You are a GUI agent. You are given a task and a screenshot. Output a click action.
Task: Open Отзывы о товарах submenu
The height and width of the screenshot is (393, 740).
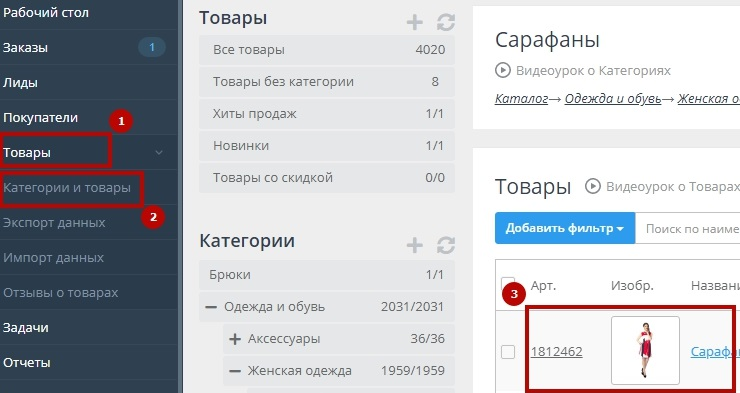tap(60, 293)
